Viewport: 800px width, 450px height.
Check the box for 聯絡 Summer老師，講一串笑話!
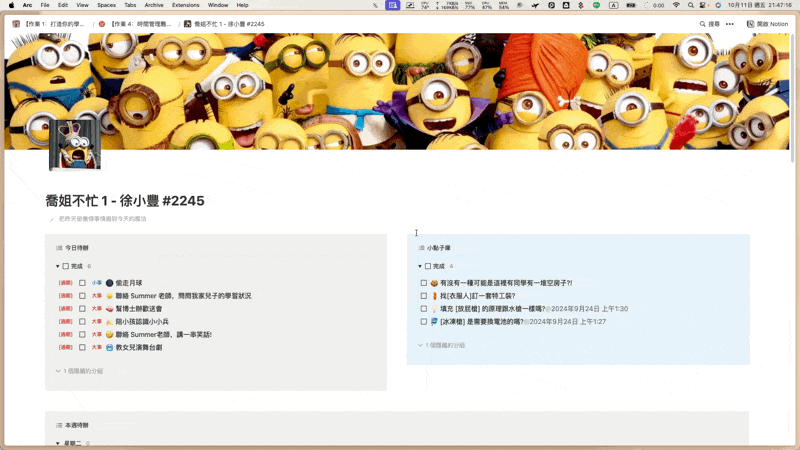click(x=82, y=335)
